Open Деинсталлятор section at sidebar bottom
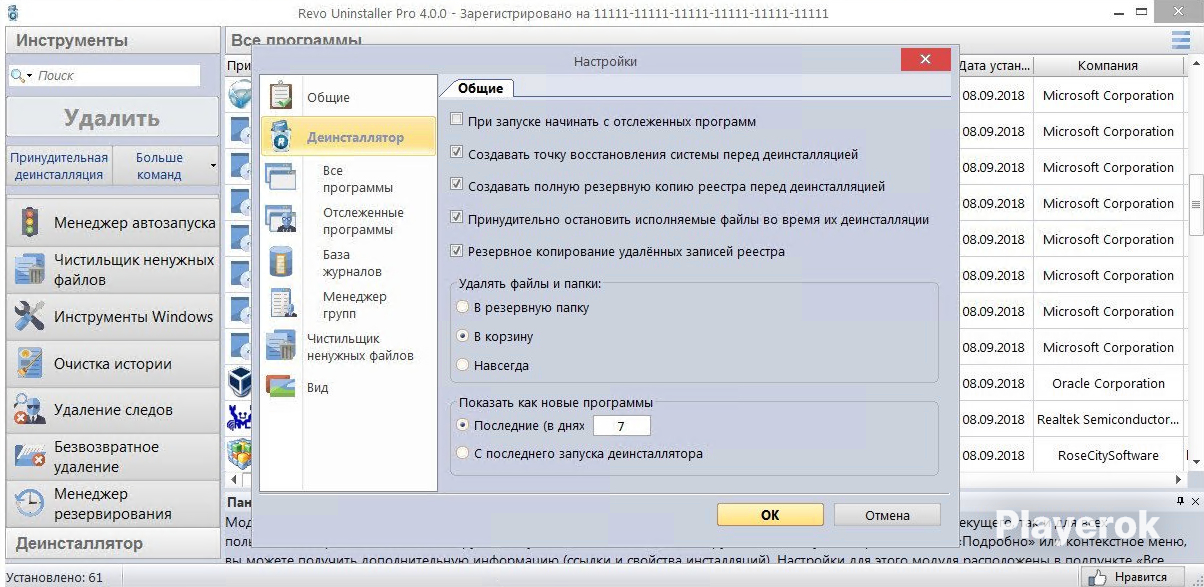Image resolution: width=1204 pixels, height=587 pixels. [x=112, y=543]
